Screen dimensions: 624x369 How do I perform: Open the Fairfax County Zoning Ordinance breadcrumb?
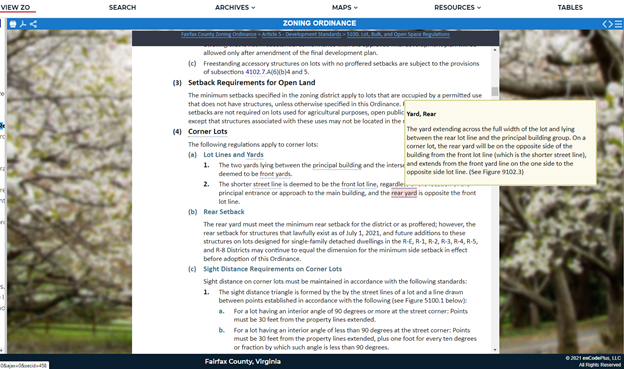(x=218, y=34)
